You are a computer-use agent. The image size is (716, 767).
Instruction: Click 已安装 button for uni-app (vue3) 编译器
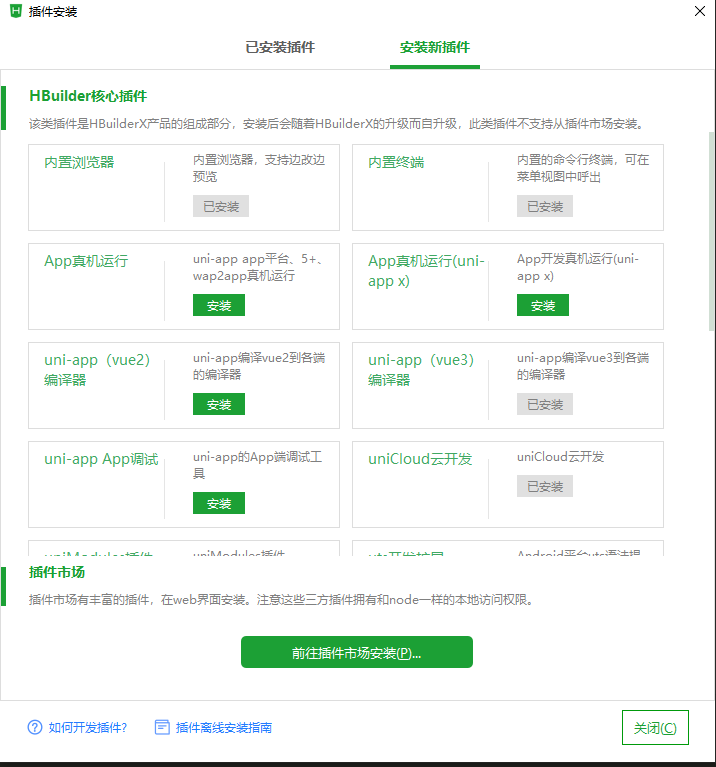pyautogui.click(x=545, y=404)
